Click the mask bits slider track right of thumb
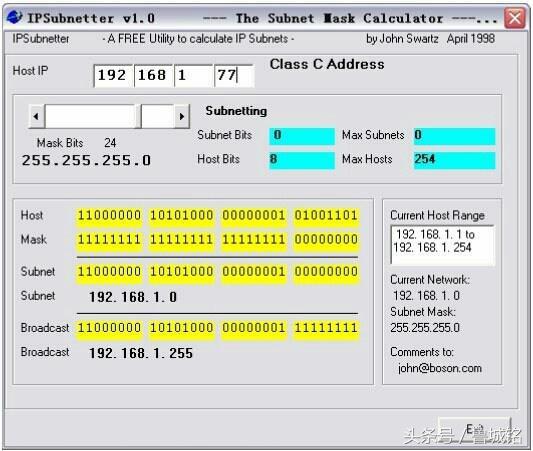533x451 pixels. pyautogui.click(x=158, y=116)
